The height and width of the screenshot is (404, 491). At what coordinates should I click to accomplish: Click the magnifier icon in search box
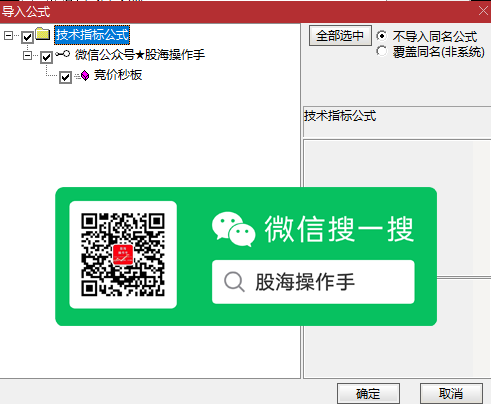[x=234, y=282]
